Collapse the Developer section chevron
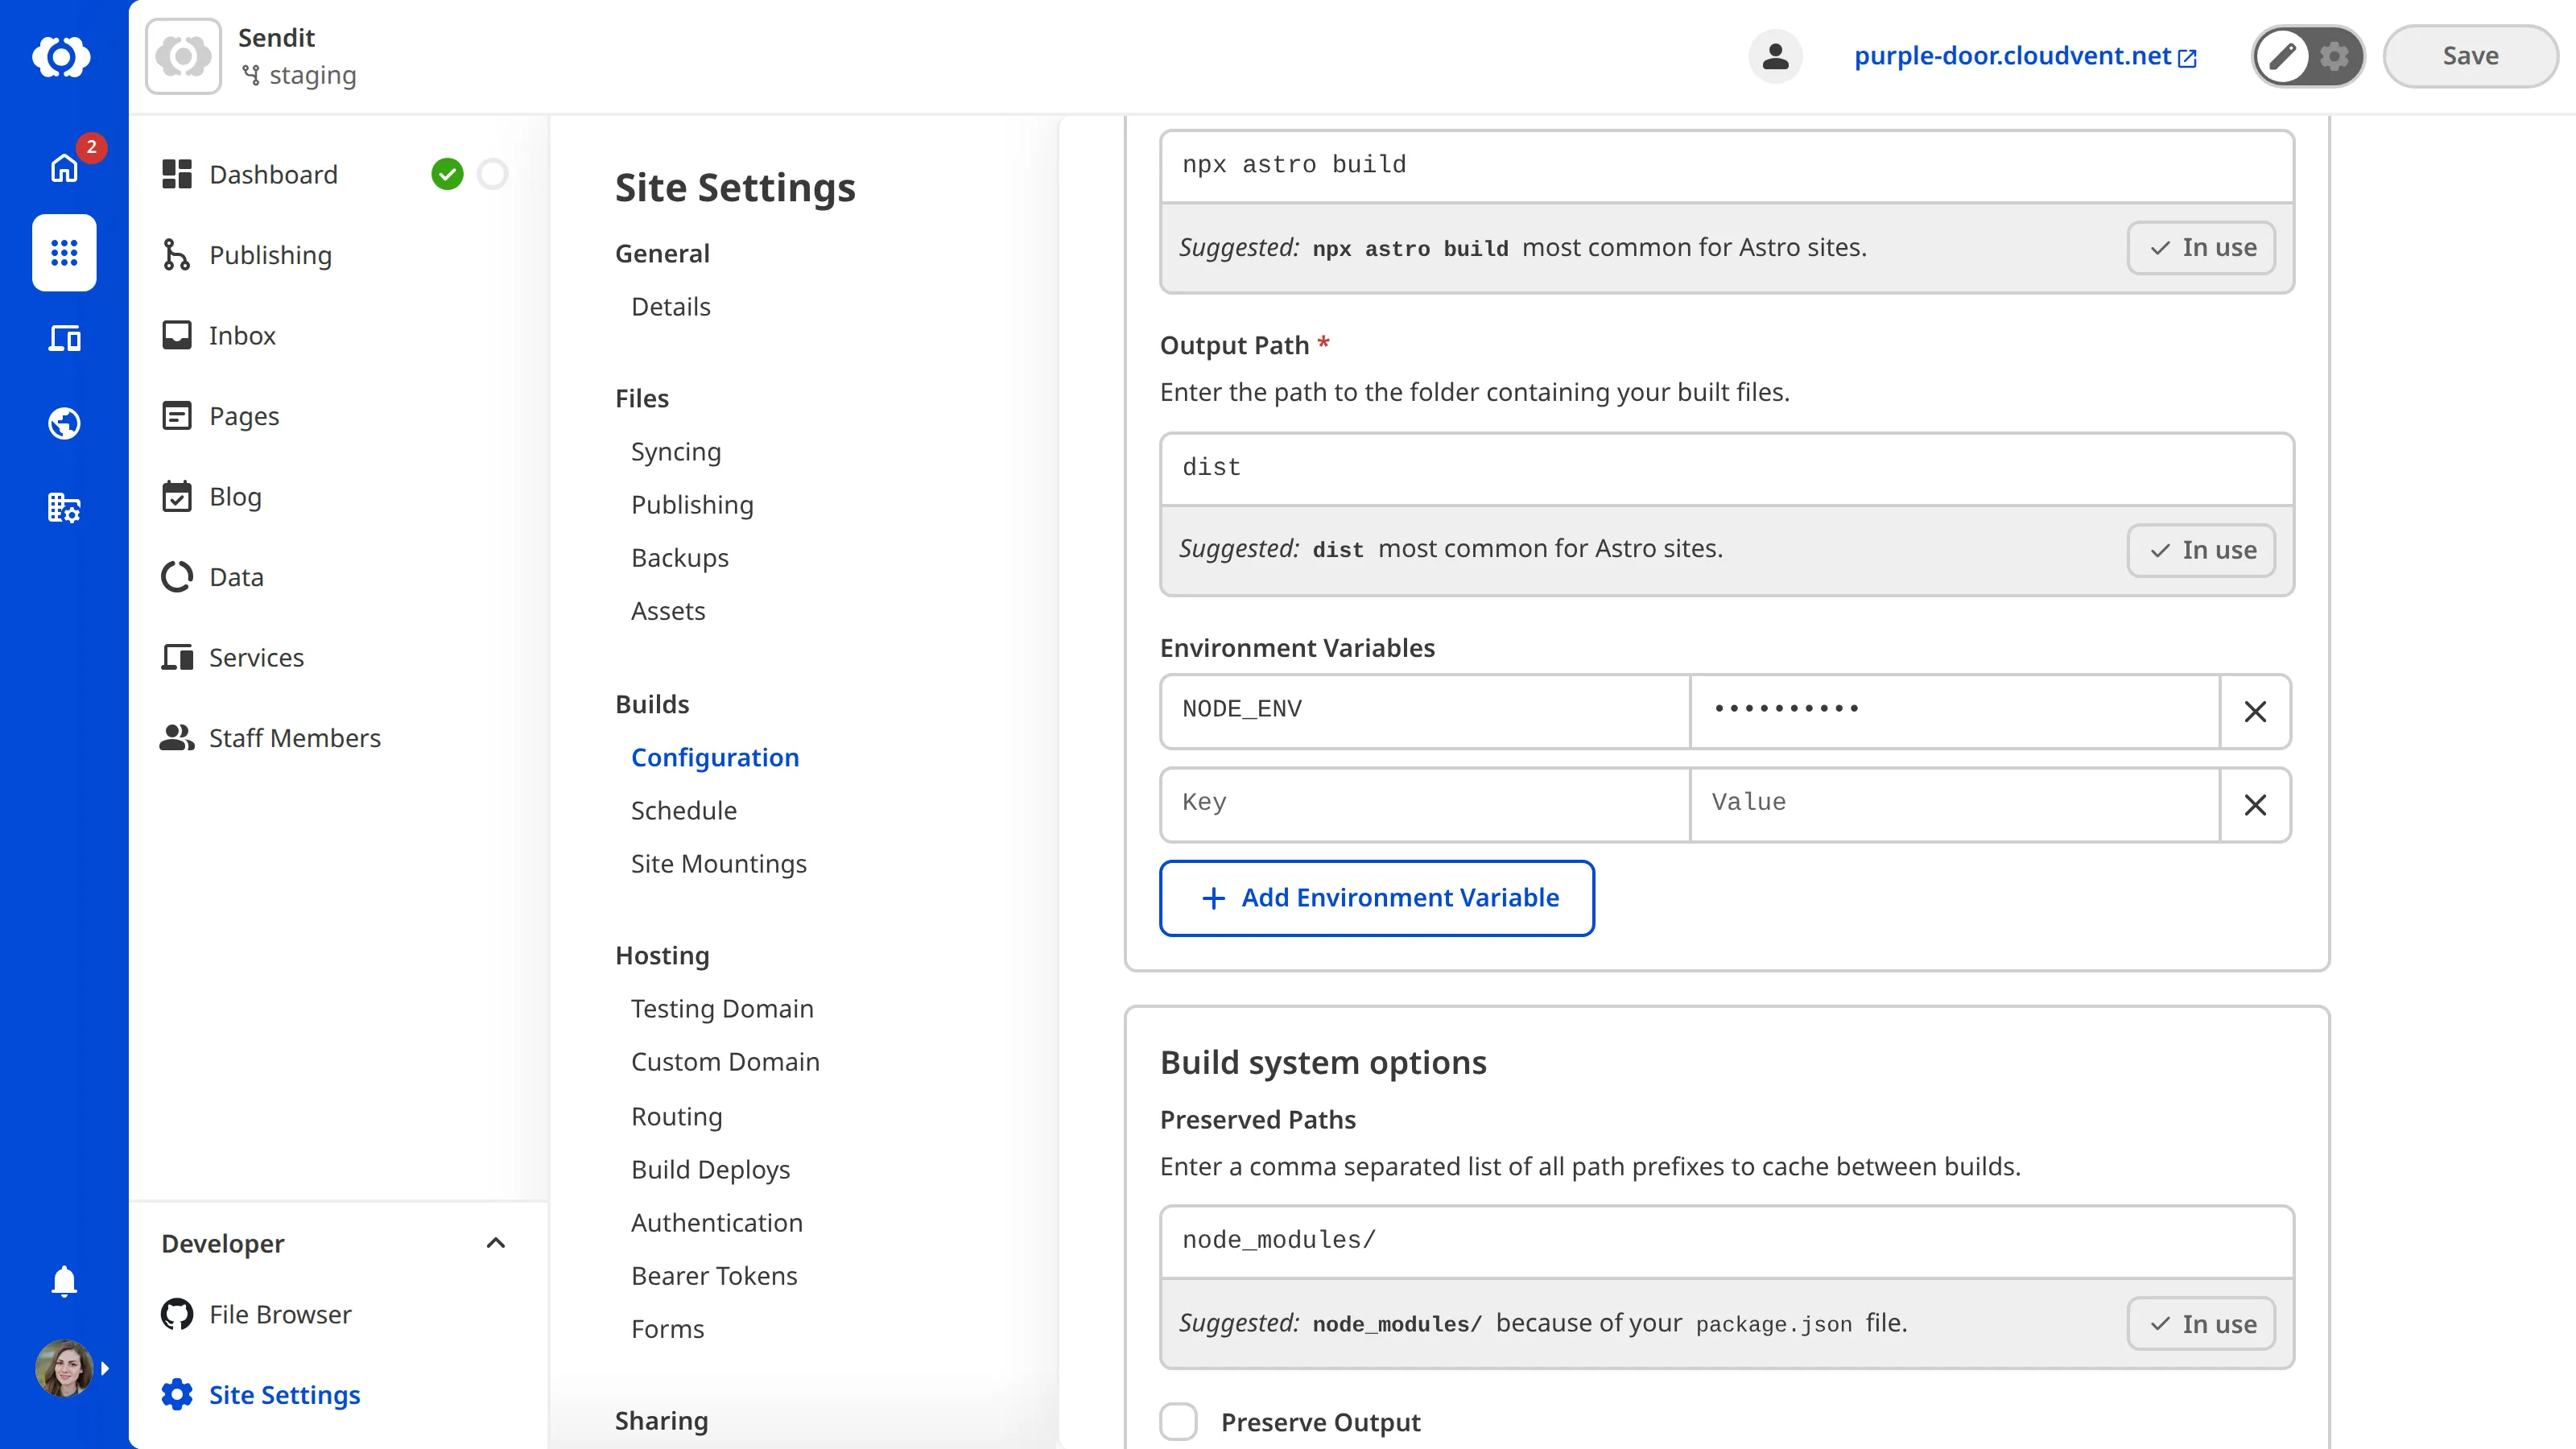2576x1449 pixels. (497, 1243)
